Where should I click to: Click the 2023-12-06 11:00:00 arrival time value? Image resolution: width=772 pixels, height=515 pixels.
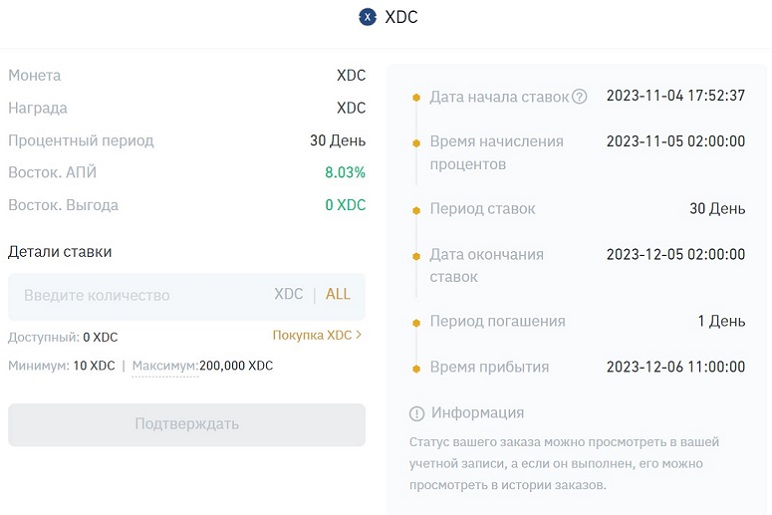tap(675, 368)
